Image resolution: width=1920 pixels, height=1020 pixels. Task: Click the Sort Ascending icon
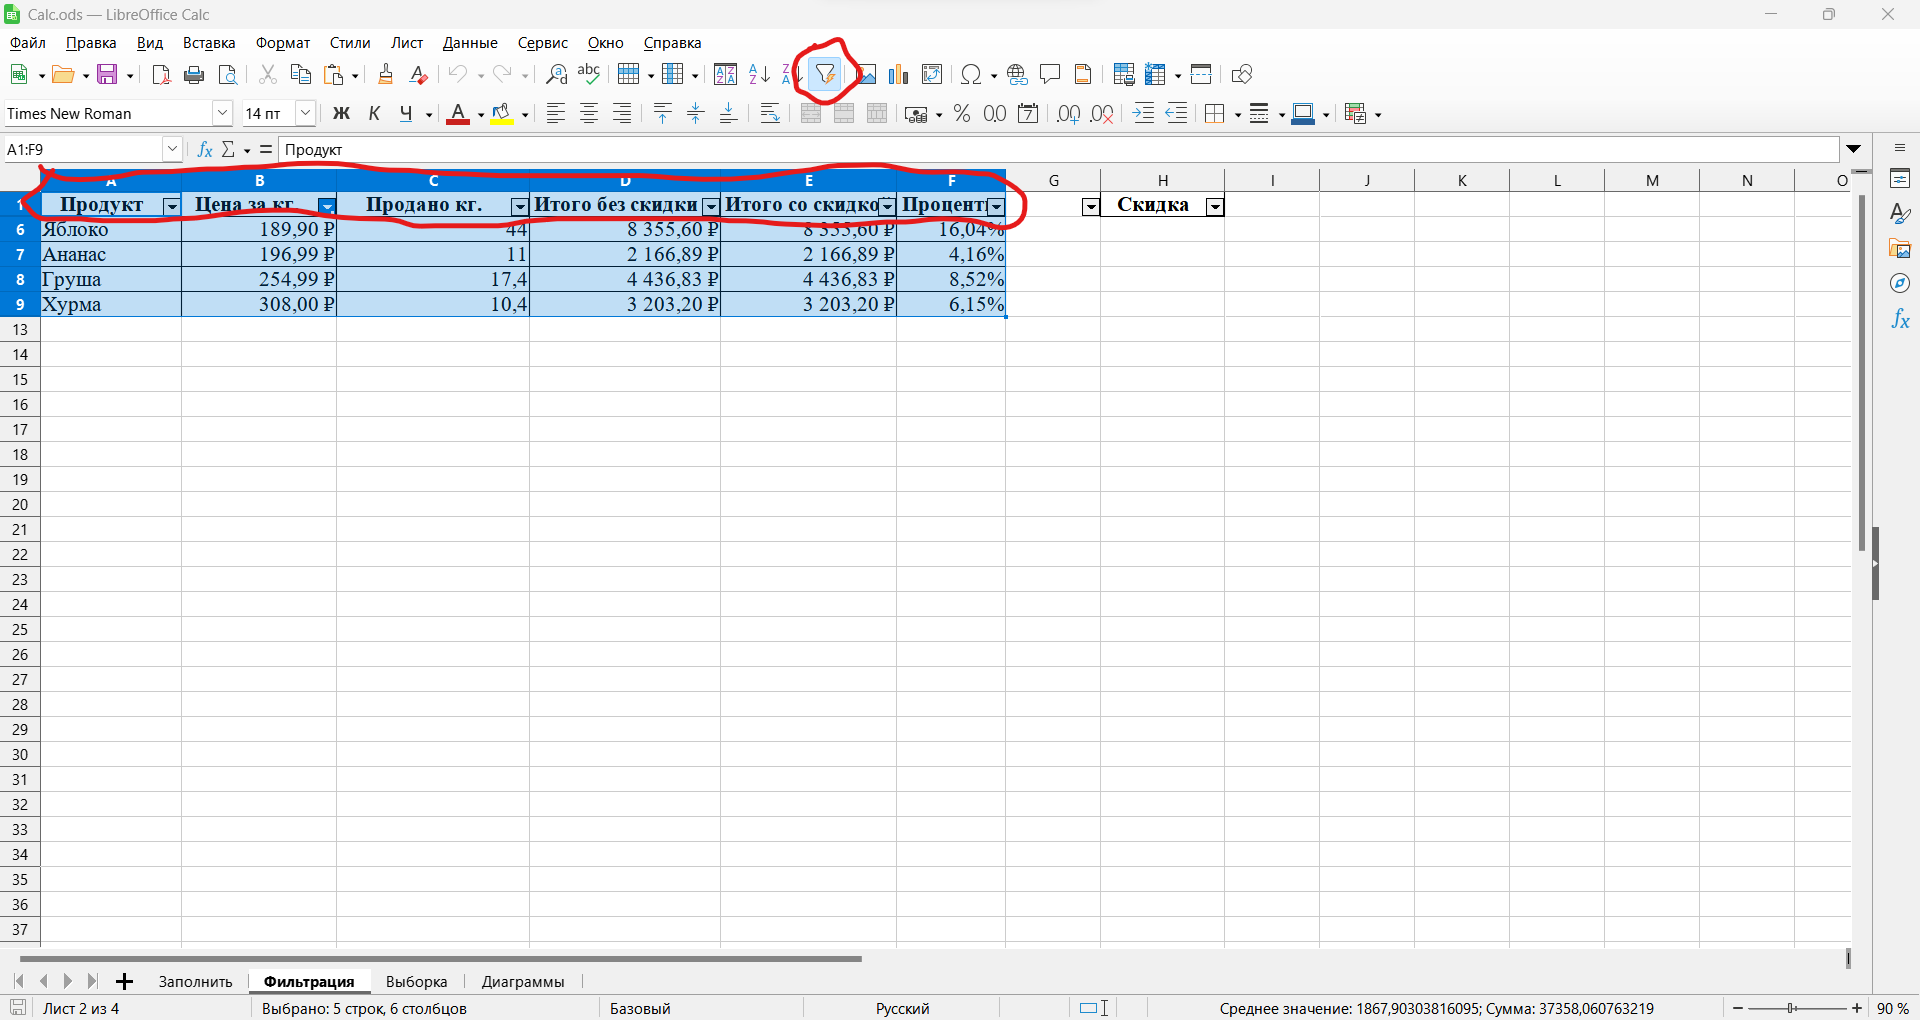point(759,74)
